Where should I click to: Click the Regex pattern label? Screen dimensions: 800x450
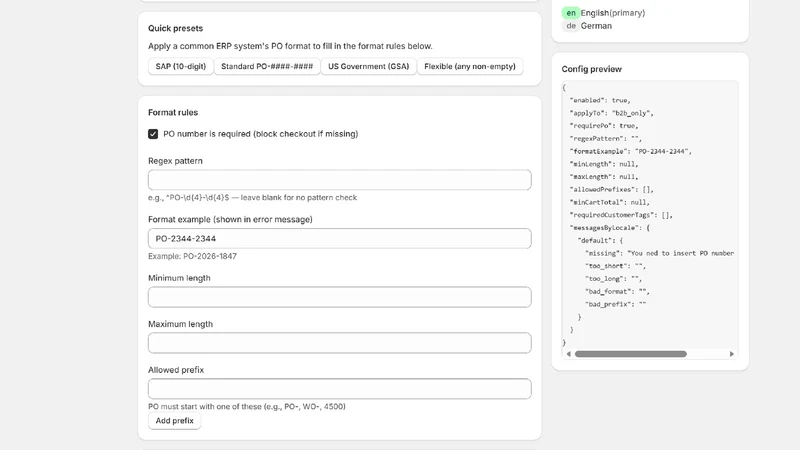175,161
